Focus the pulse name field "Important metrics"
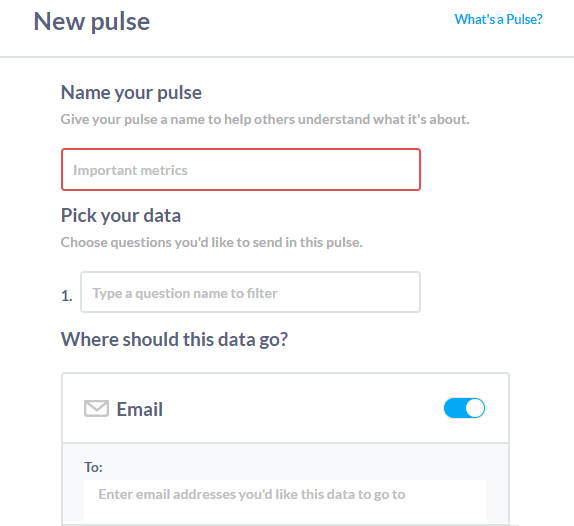Image resolution: width=574 pixels, height=526 pixels. click(x=241, y=169)
